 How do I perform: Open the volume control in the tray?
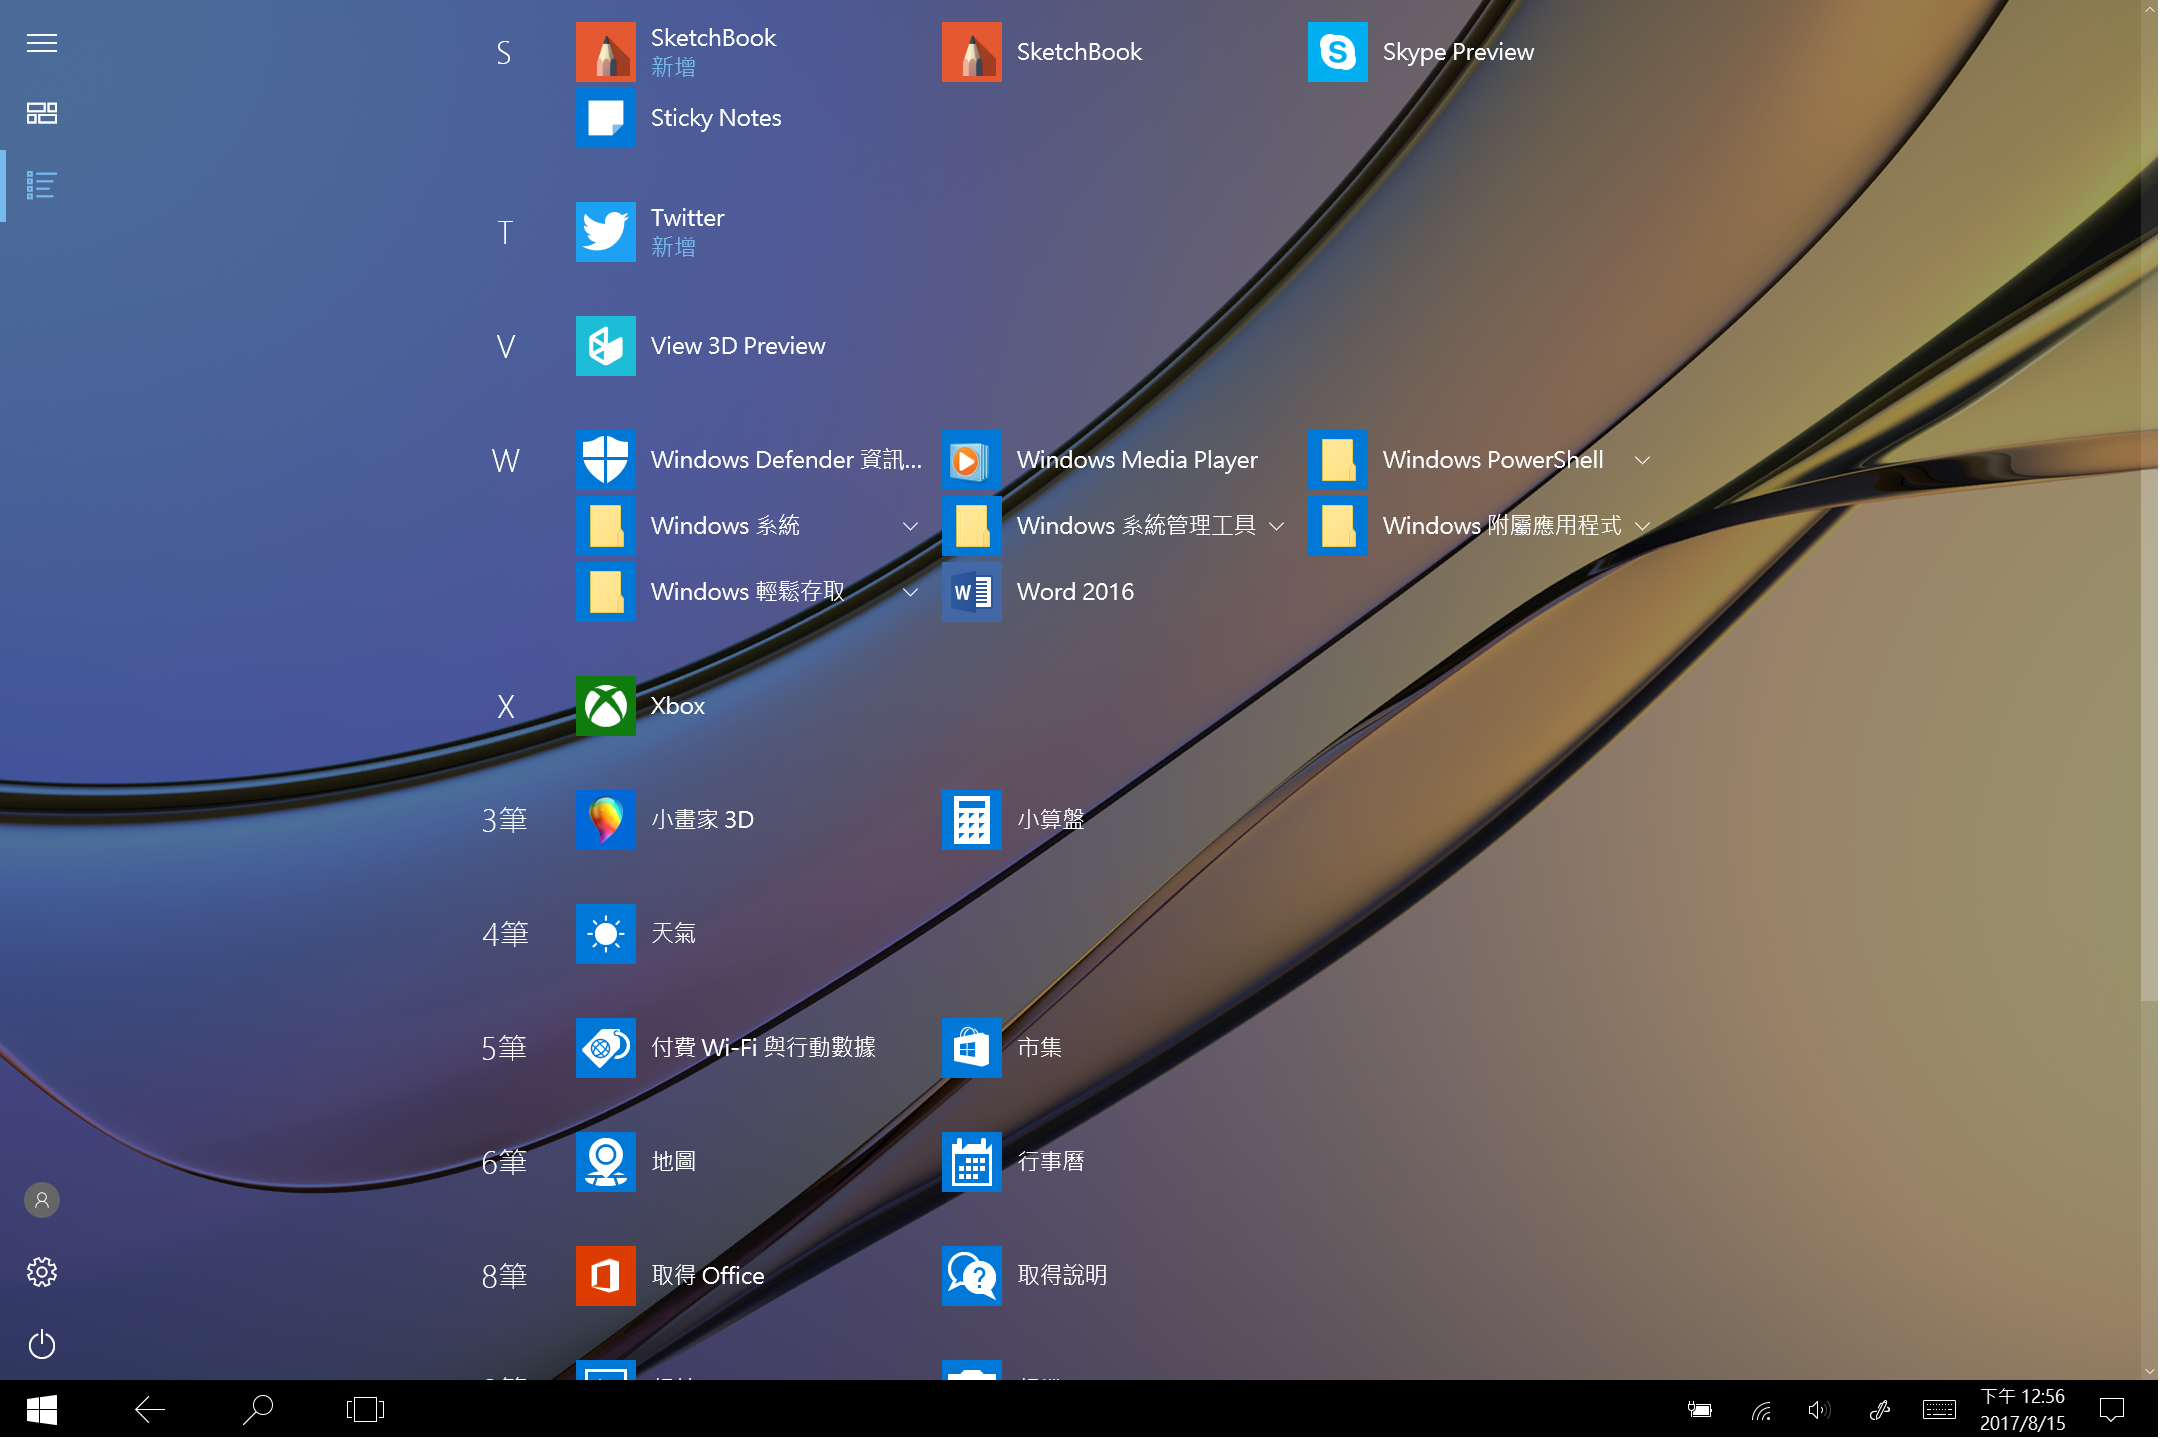[1819, 1410]
